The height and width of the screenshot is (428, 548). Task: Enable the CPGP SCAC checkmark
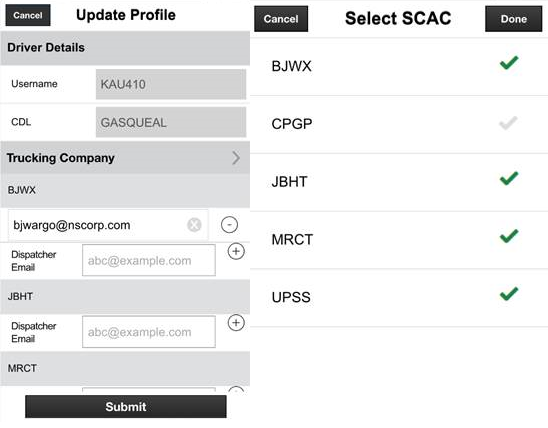(x=508, y=123)
